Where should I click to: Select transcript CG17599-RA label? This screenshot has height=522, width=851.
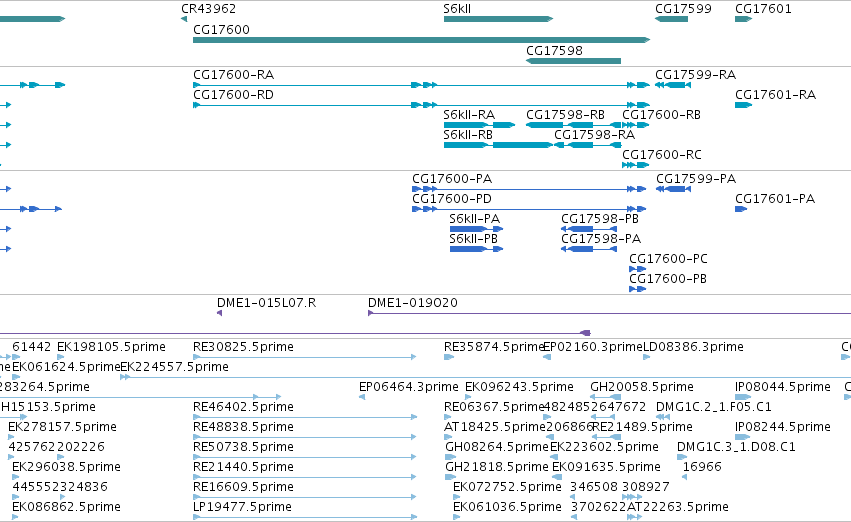click(x=695, y=74)
